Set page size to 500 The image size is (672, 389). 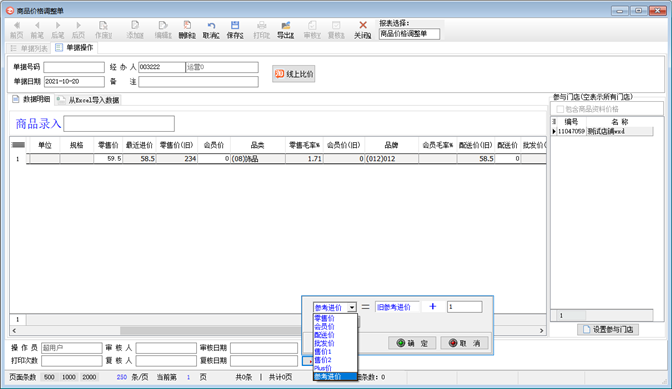point(49,377)
